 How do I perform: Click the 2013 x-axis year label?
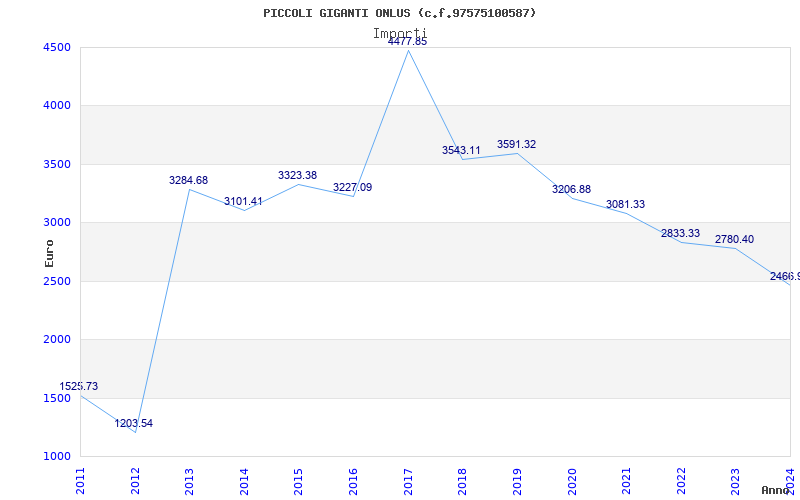tap(189, 481)
